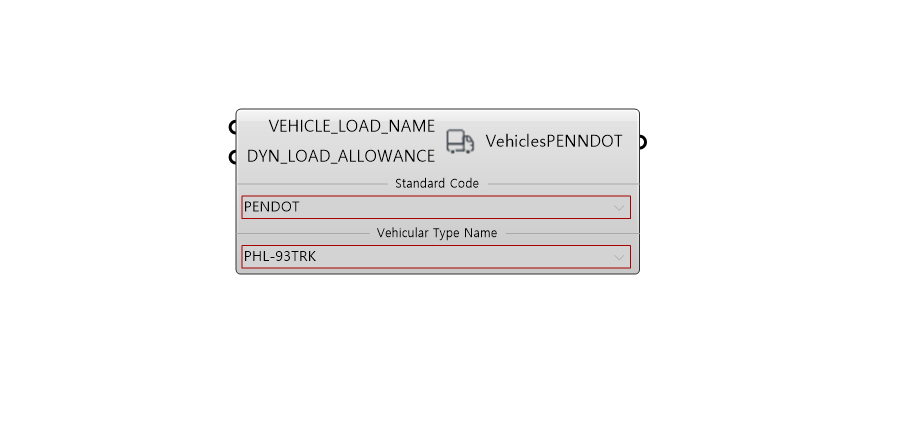921x432 pixels.
Task: Click separator line right of Vehicular Type Name
Action: point(572,233)
